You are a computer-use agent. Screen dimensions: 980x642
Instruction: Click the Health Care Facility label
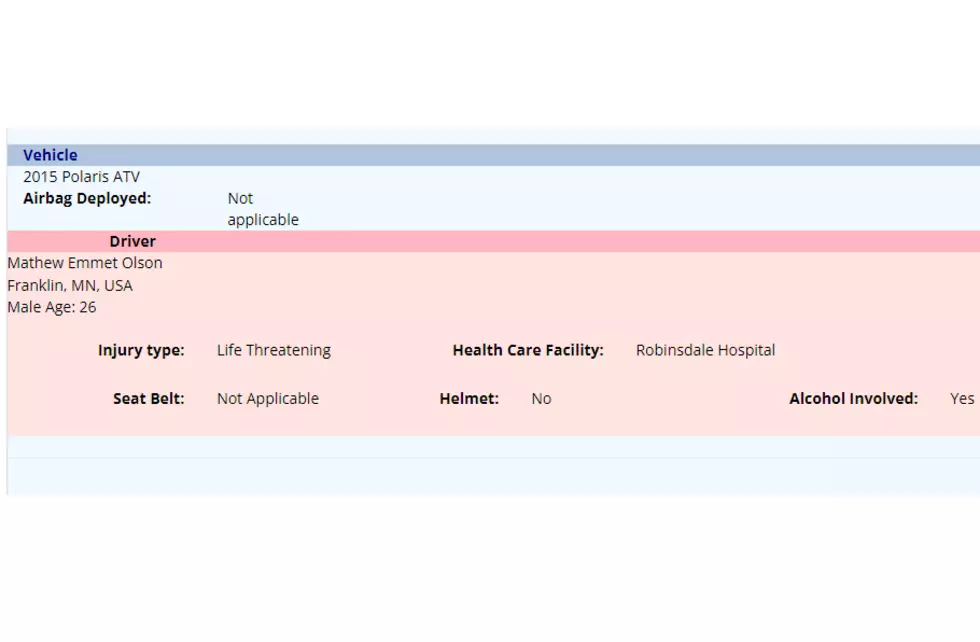pos(528,350)
